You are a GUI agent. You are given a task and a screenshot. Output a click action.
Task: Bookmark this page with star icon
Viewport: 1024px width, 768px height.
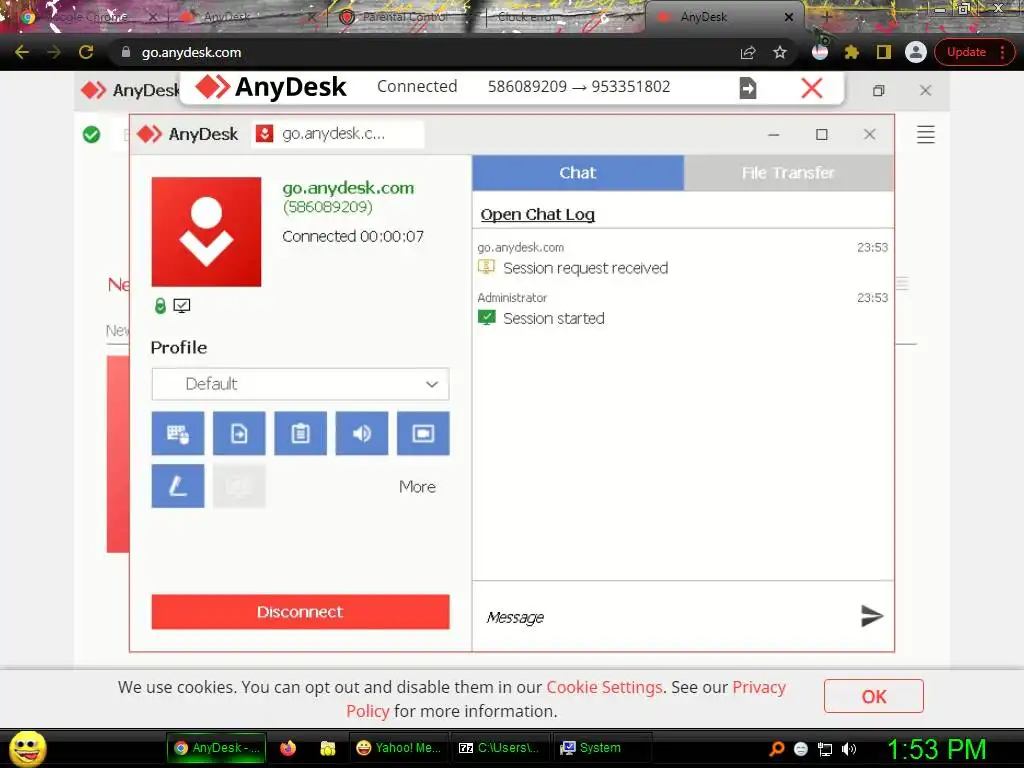point(780,52)
